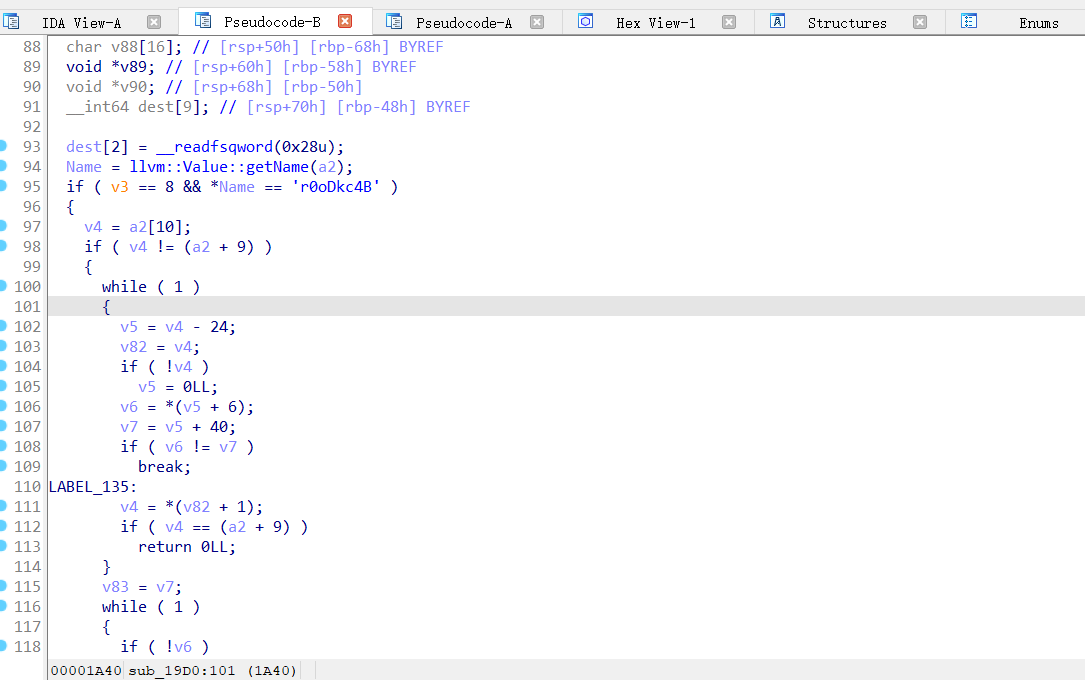
Task: Toggle breakpoint dot on line 102
Action: tap(3, 327)
